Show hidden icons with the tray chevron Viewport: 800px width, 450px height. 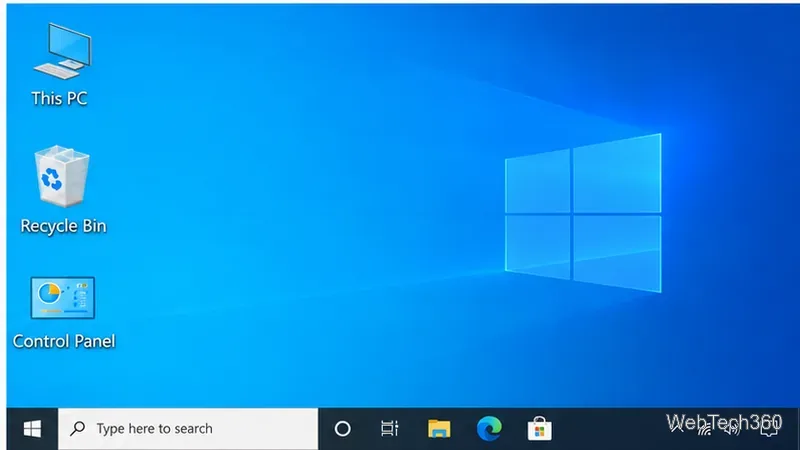tap(677, 428)
